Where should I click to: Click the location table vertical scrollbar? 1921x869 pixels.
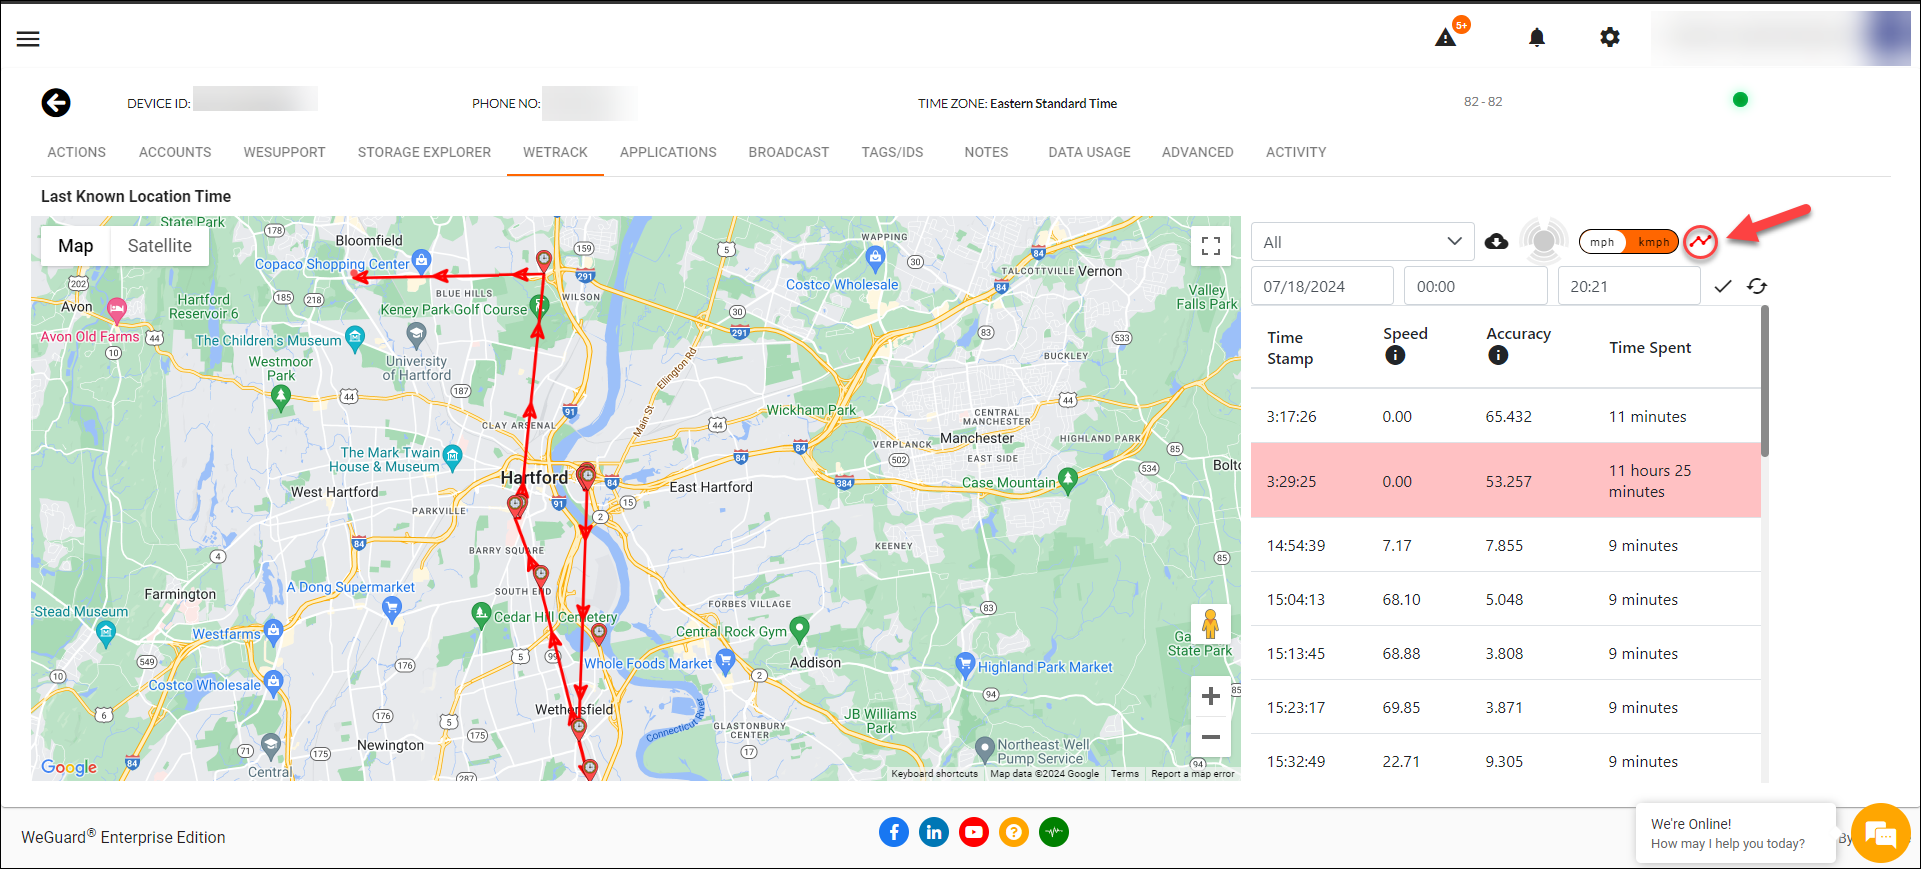1765,382
